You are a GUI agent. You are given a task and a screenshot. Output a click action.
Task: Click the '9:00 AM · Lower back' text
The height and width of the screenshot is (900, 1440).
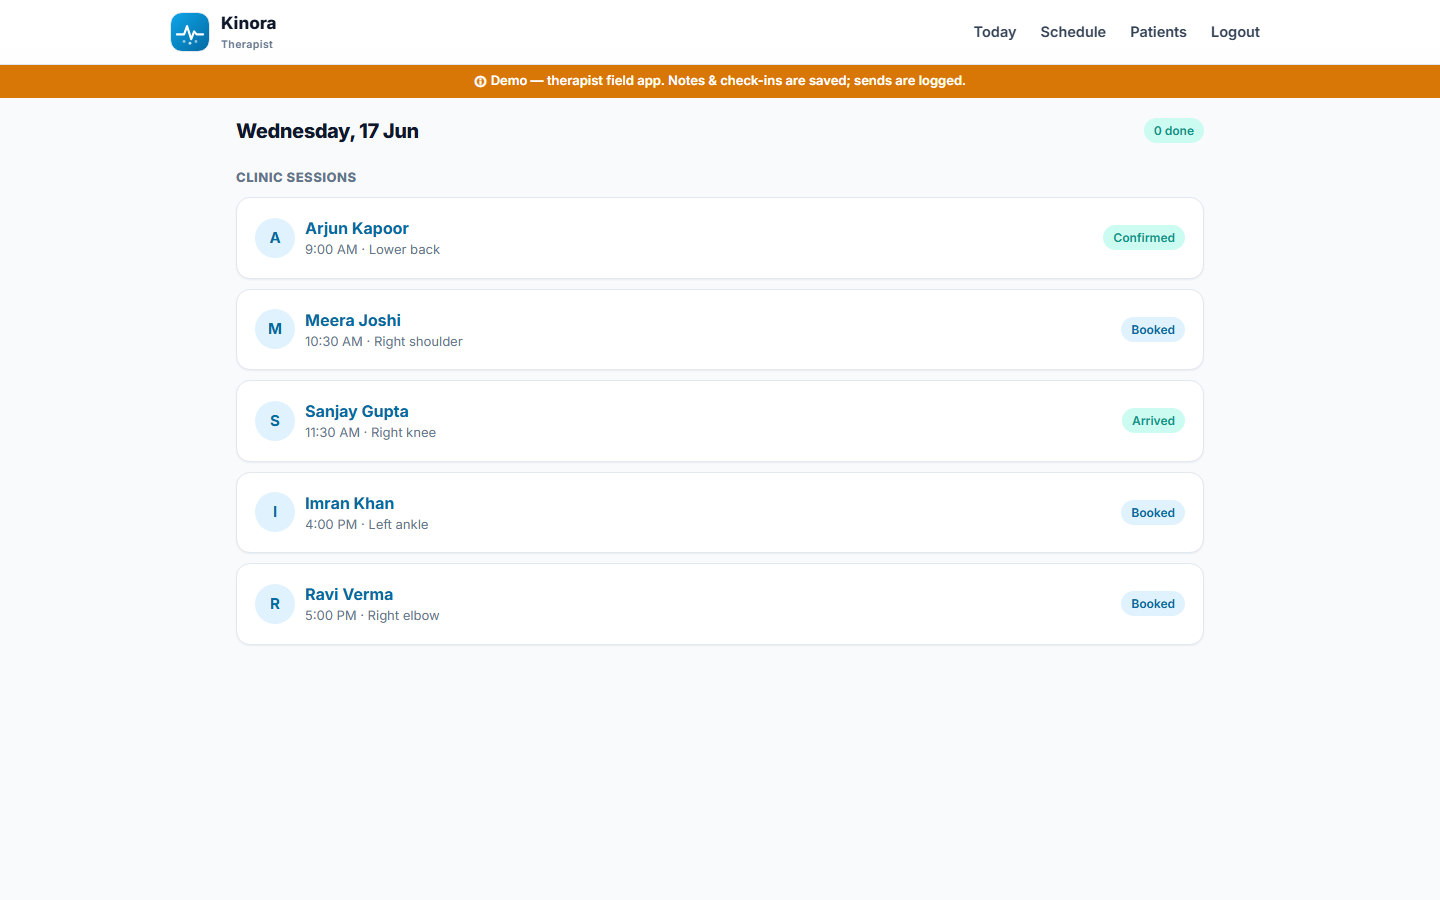[x=372, y=250]
